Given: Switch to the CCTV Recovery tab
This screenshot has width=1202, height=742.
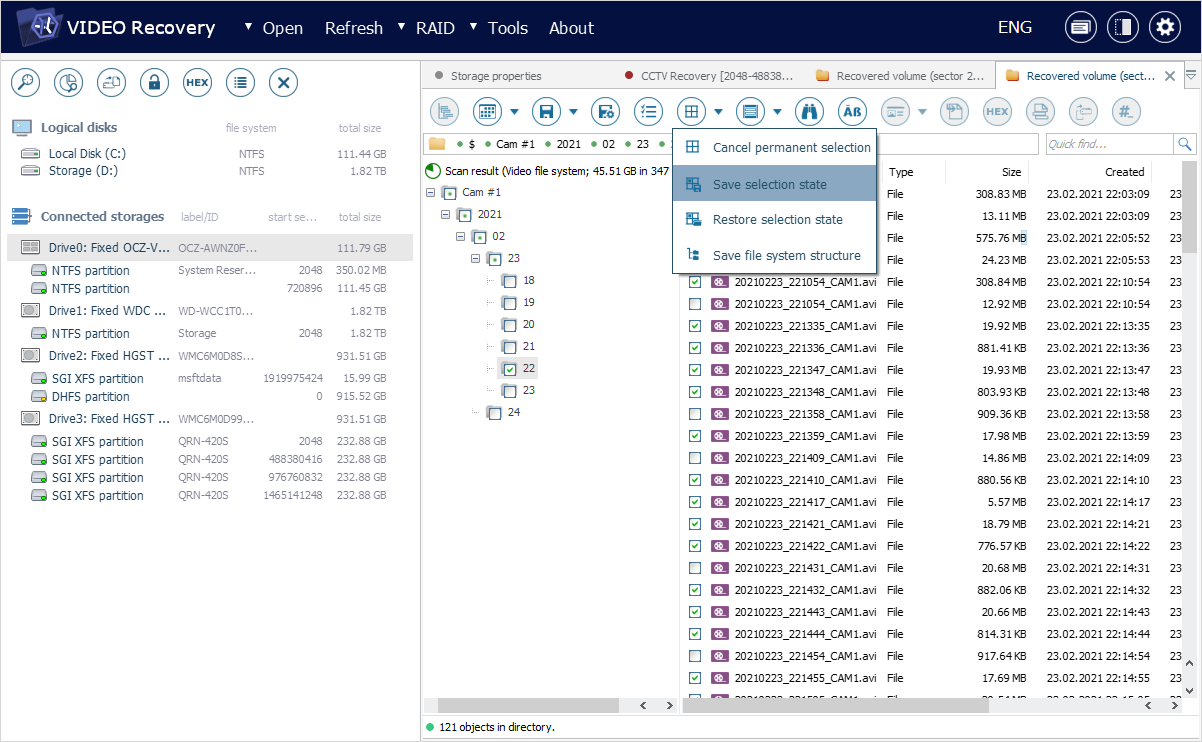Looking at the screenshot, I should coord(716,76).
